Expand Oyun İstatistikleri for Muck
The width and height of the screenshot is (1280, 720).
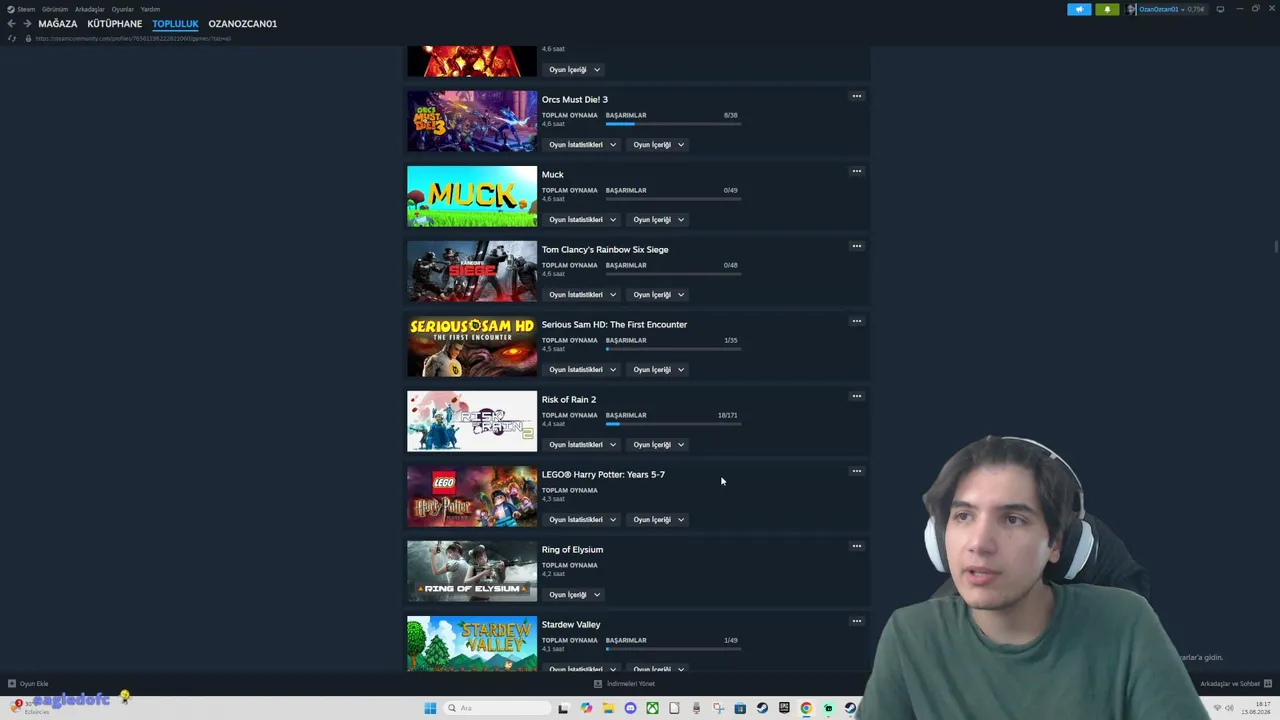pyautogui.click(x=583, y=220)
